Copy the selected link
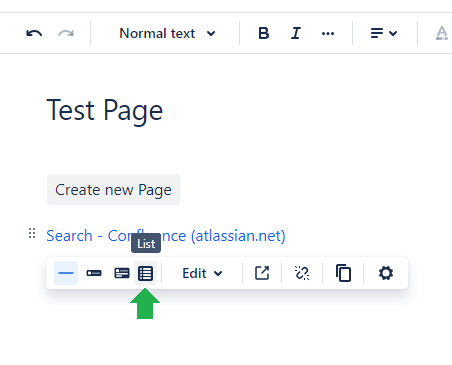 point(343,273)
